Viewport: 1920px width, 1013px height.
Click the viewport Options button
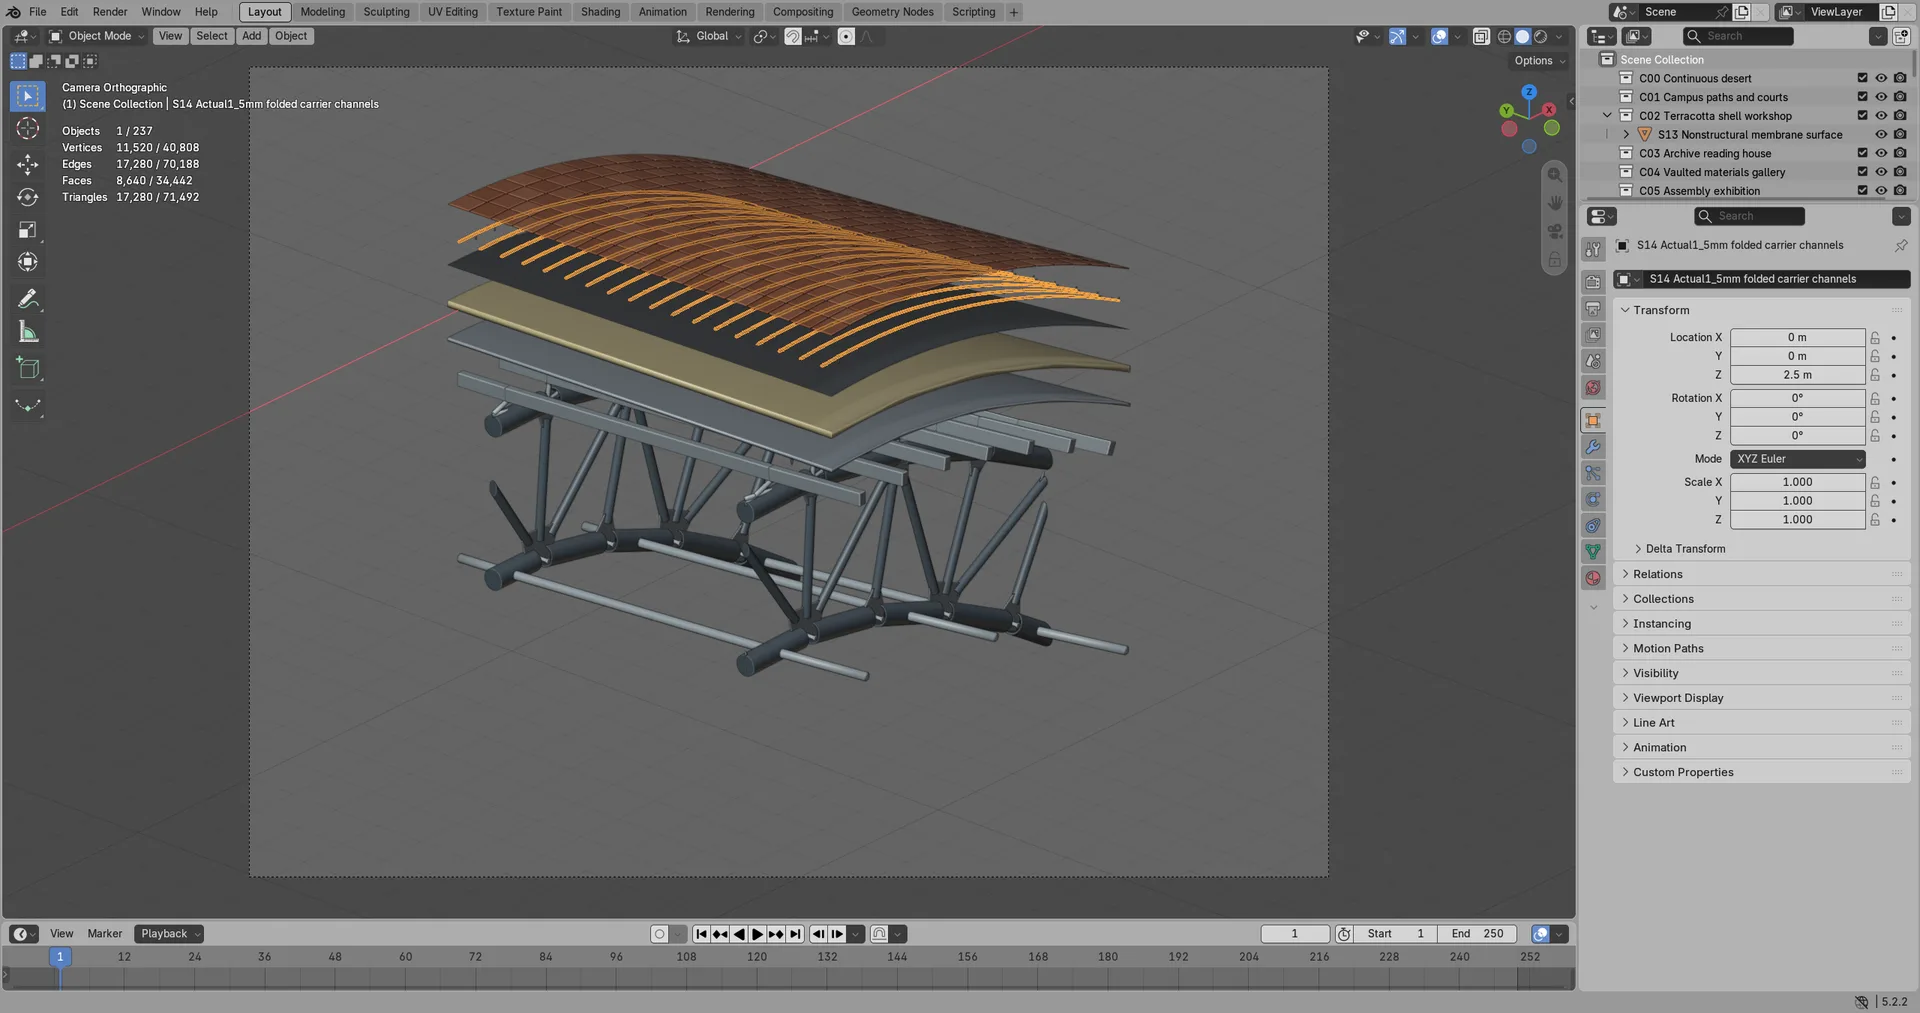(x=1540, y=61)
